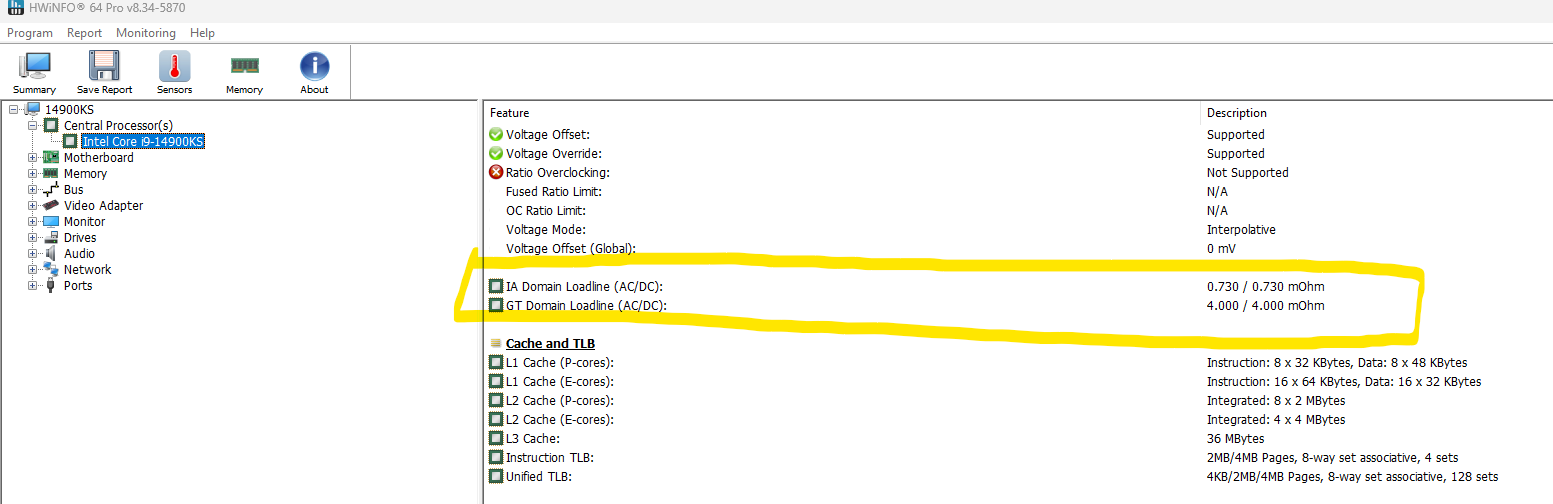Click the 4.000 / 4.000 mOhm value
The image size is (1553, 504).
[1265, 305]
